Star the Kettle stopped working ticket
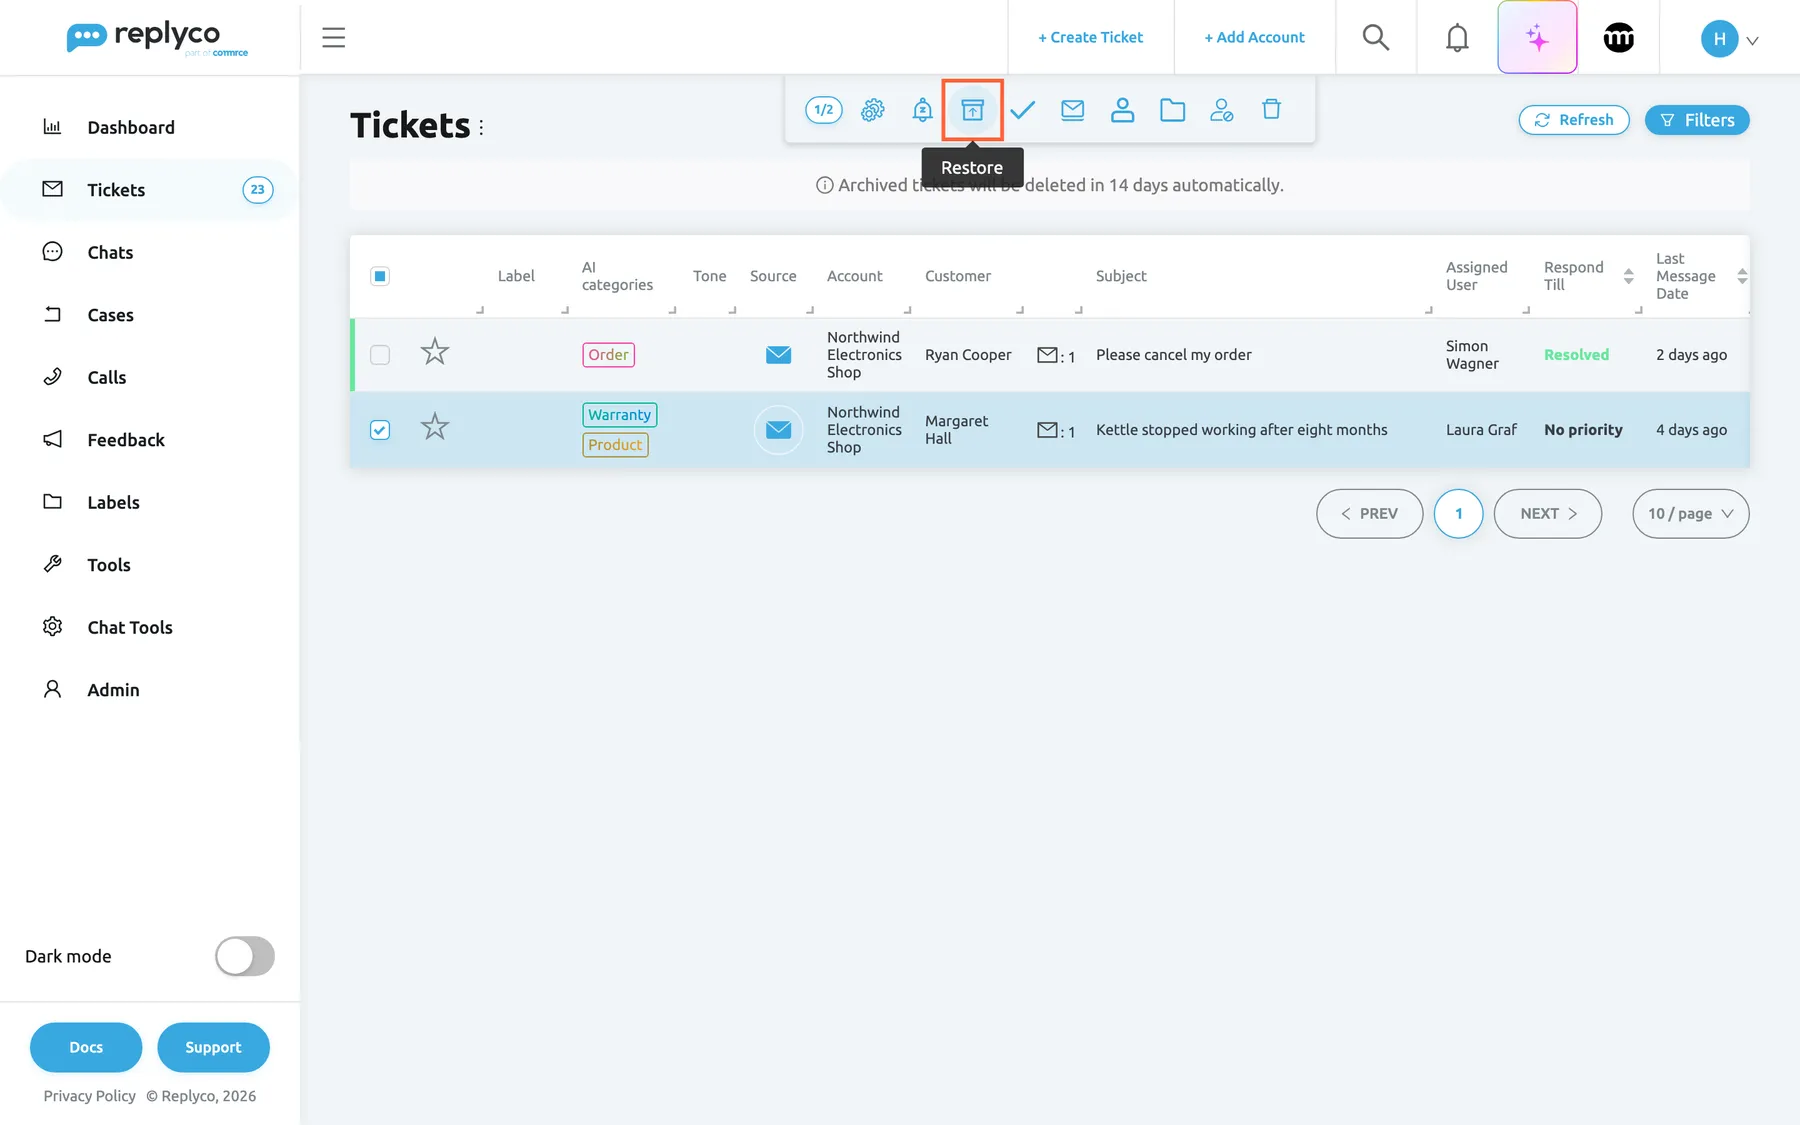This screenshot has height=1125, width=1800. coord(434,427)
